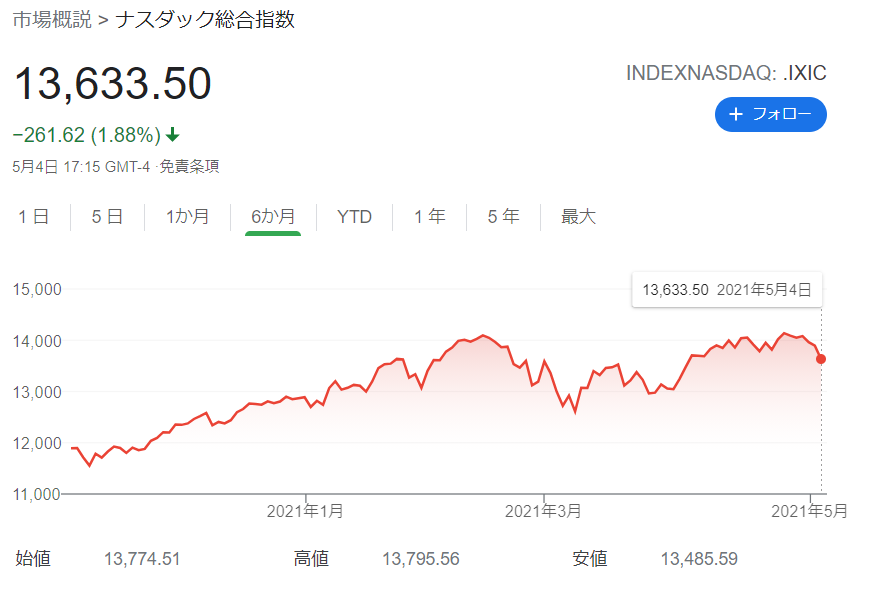Click the 12,000 y-axis label
This screenshot has height=597, width=877.
pyautogui.click(x=37, y=443)
